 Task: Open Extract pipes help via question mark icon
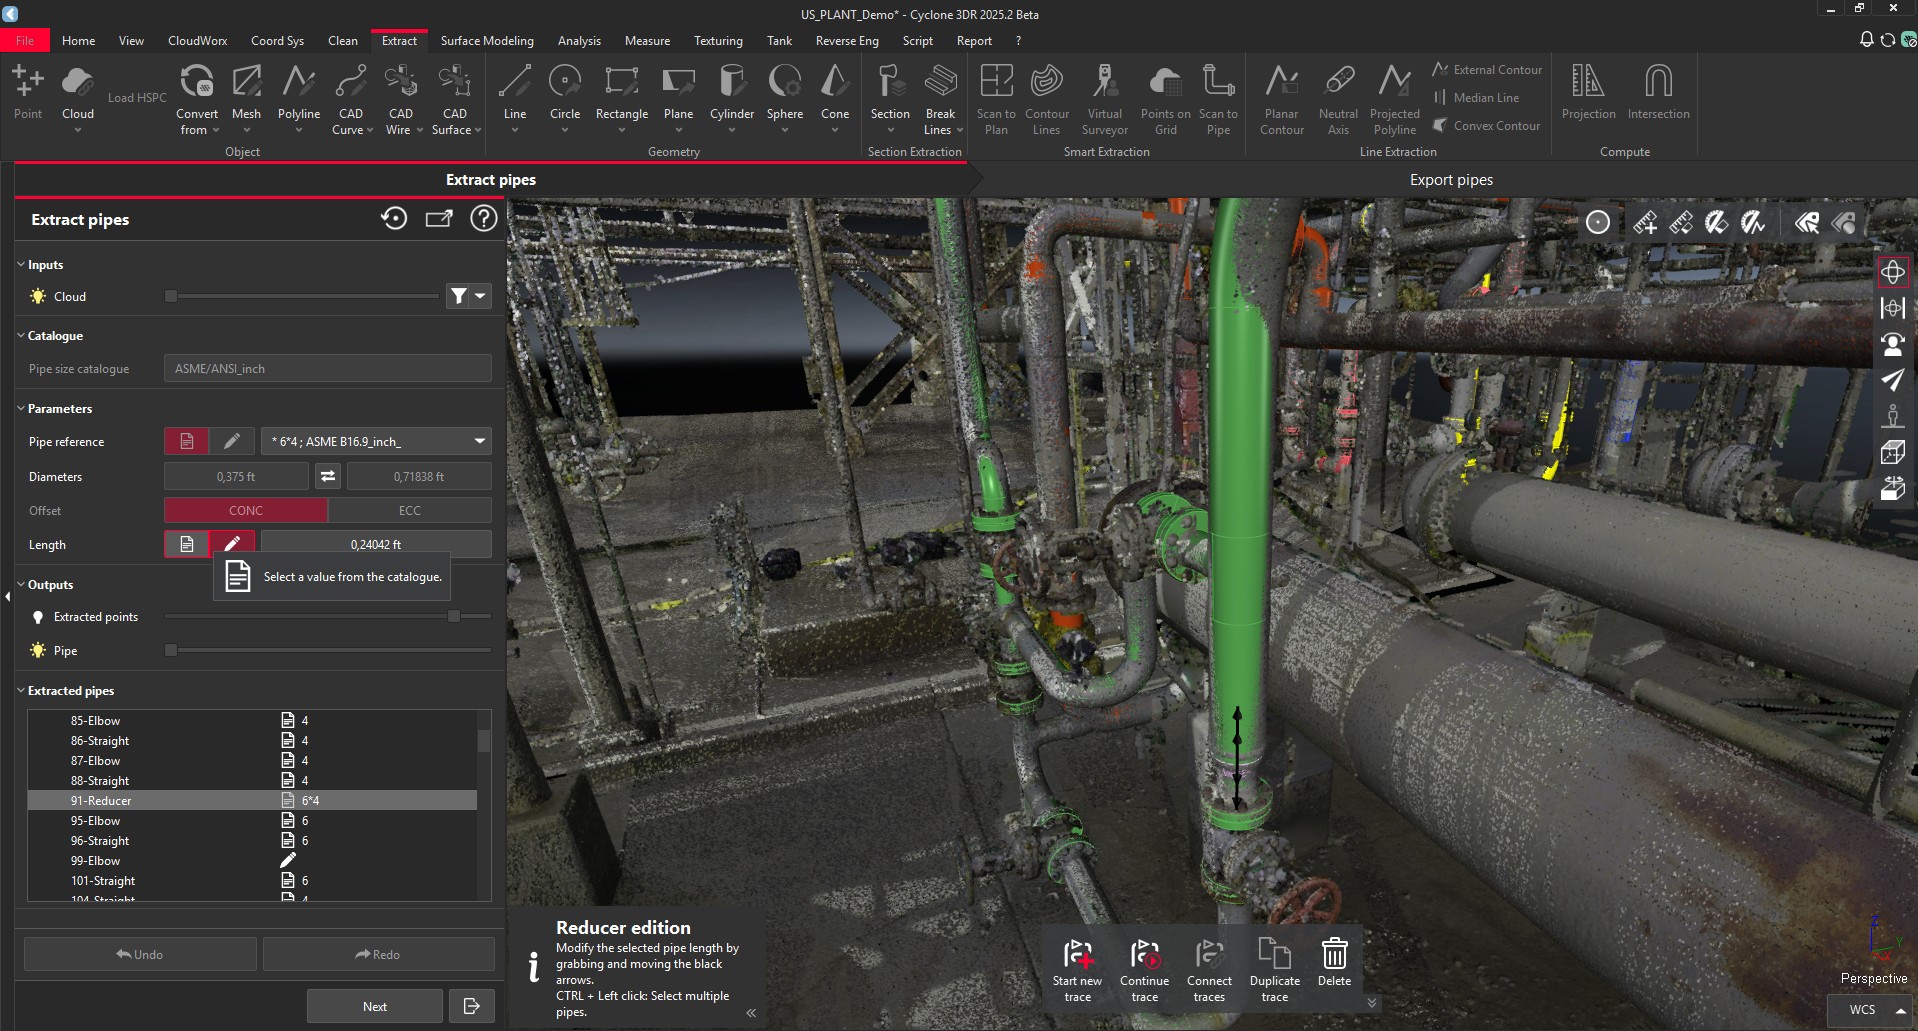(x=483, y=218)
